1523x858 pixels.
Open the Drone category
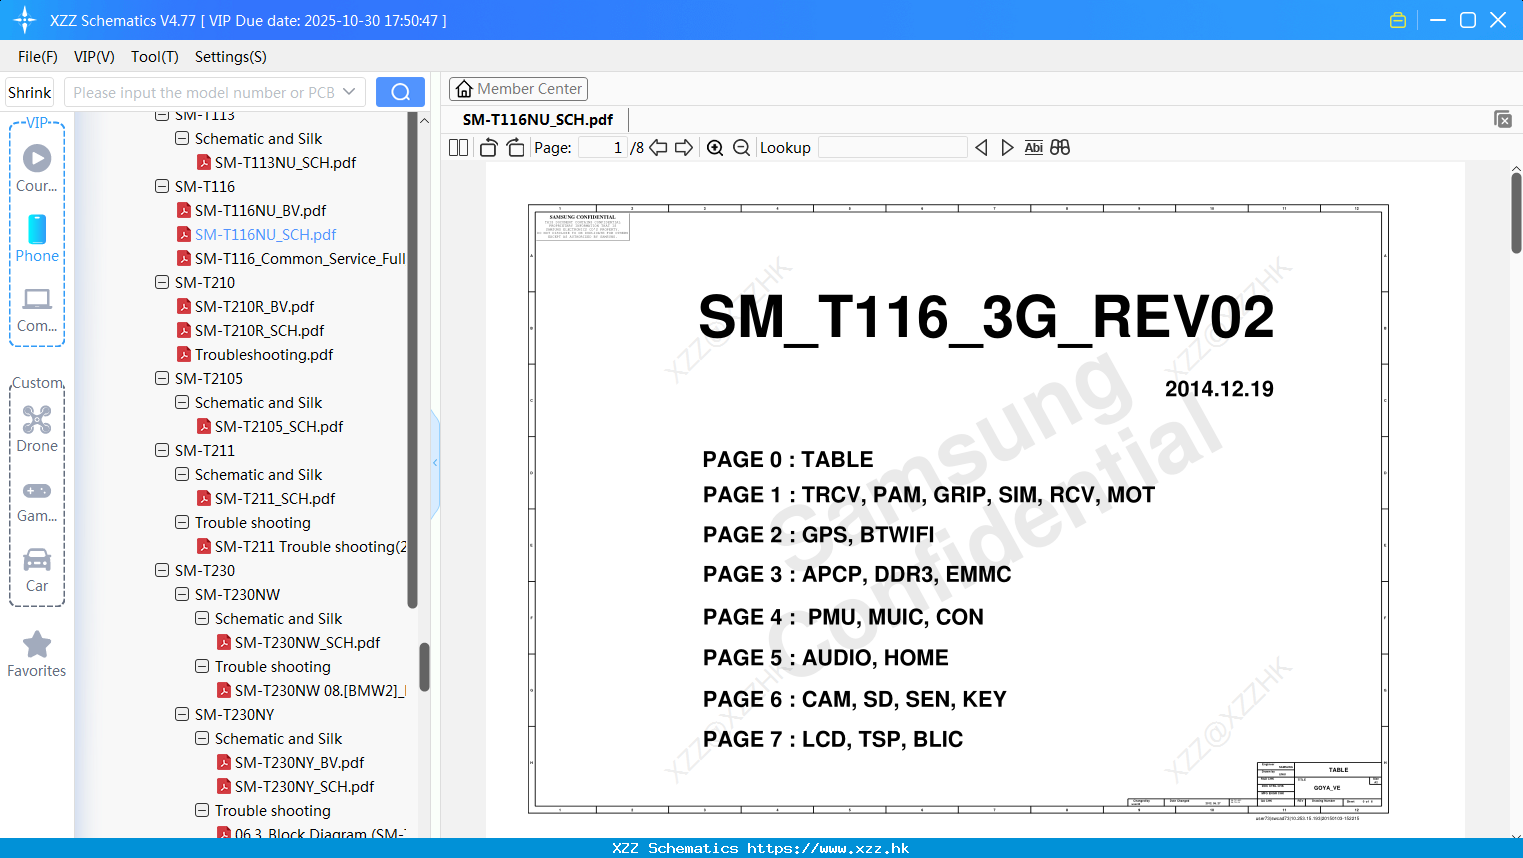37,429
